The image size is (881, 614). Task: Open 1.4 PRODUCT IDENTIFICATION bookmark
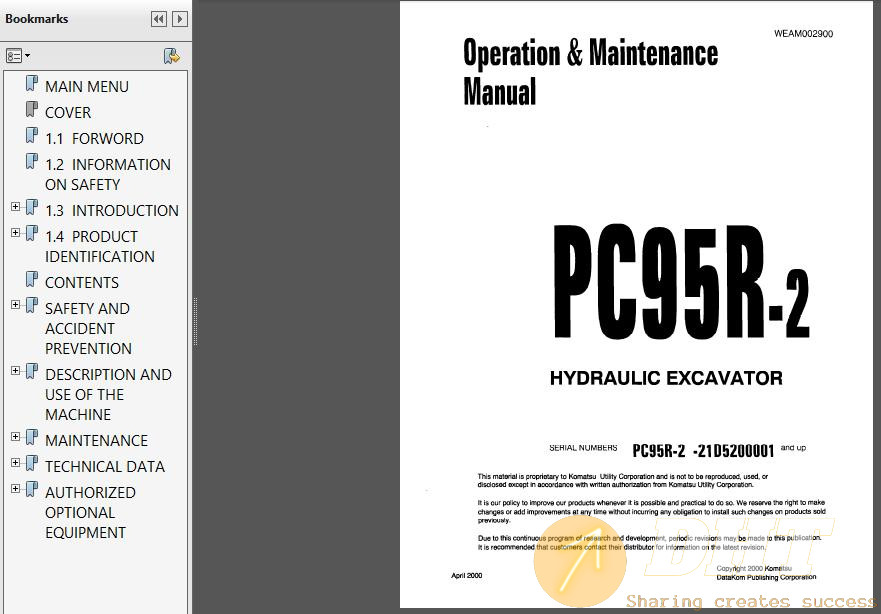[x=100, y=246]
